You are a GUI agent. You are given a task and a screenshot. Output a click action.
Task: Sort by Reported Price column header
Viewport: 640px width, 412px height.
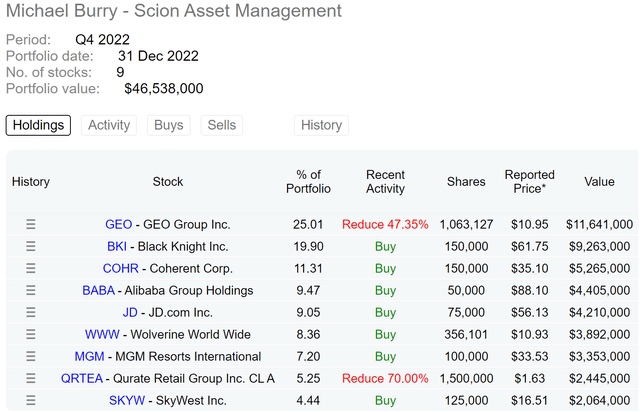[x=529, y=182]
